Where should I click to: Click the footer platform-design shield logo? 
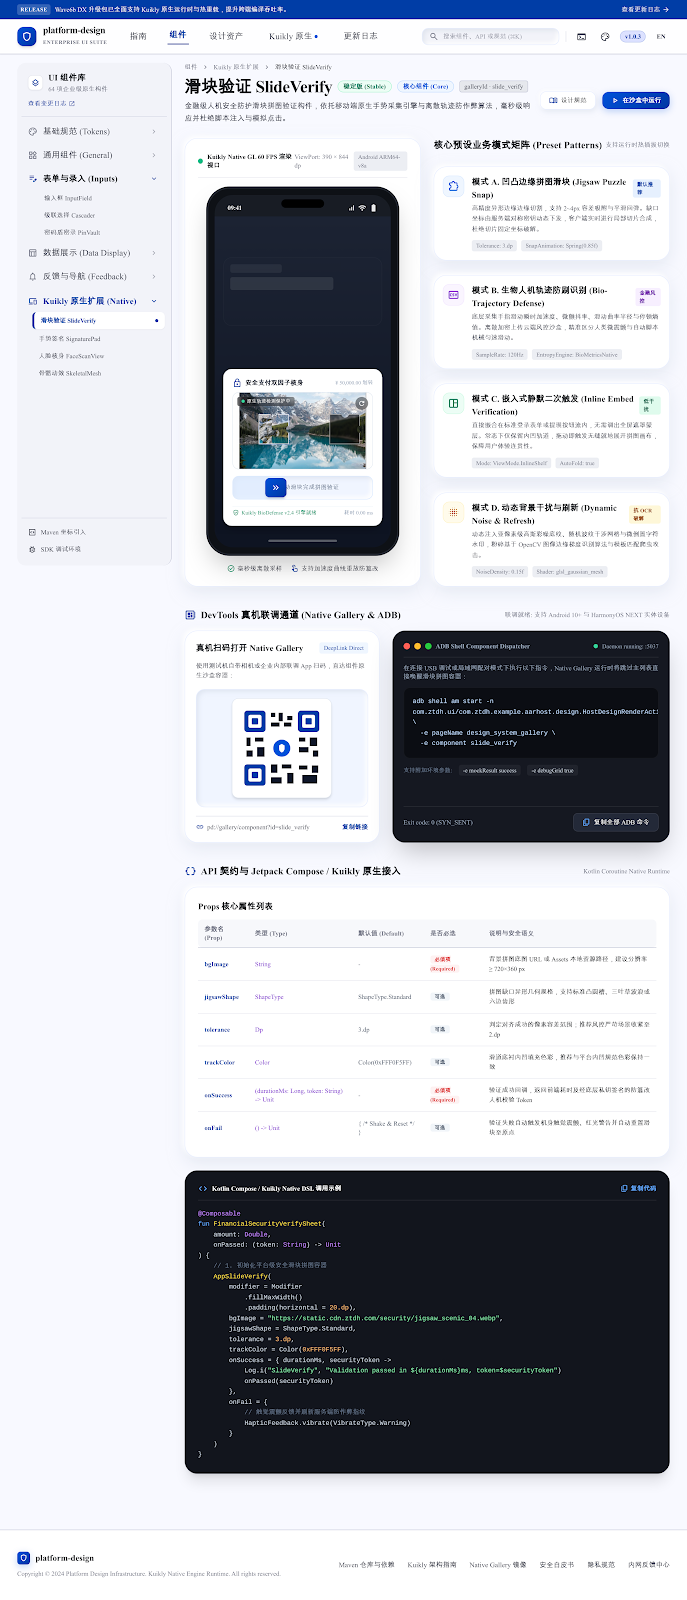pos(23,1558)
